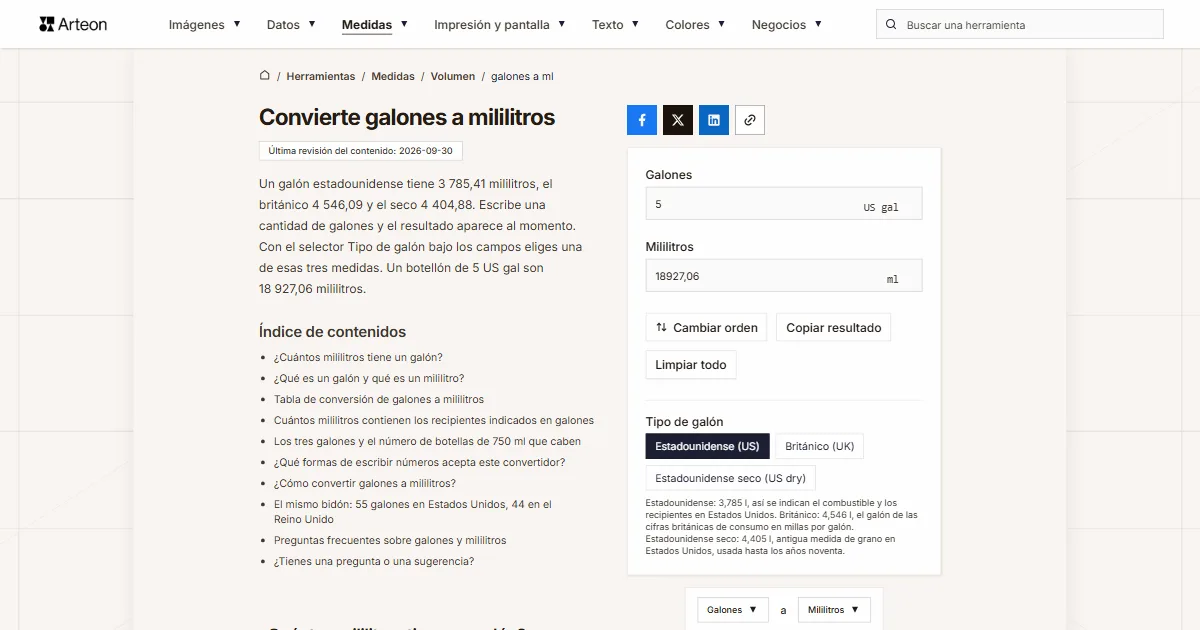This screenshot has width=1200, height=630.
Task: Go to ¿Tienes una pregunta o una sugerencia?
Action: click(x=374, y=561)
